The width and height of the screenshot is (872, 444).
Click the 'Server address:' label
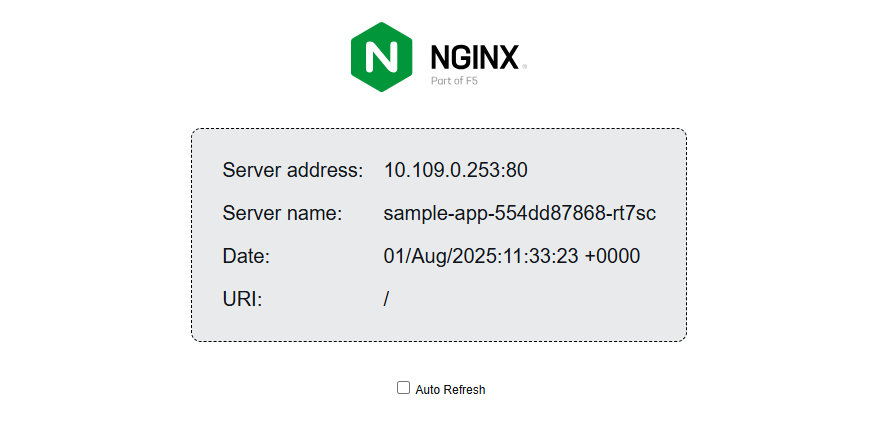[292, 170]
